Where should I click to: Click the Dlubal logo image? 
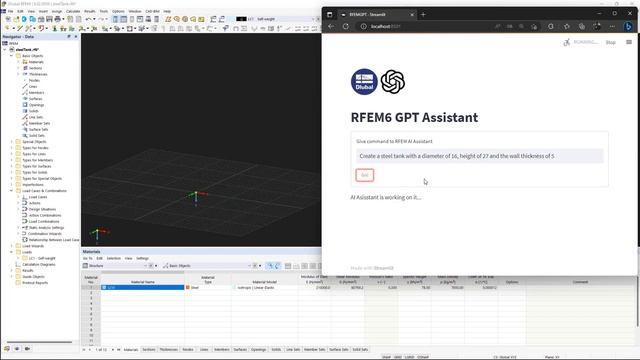pos(364,82)
